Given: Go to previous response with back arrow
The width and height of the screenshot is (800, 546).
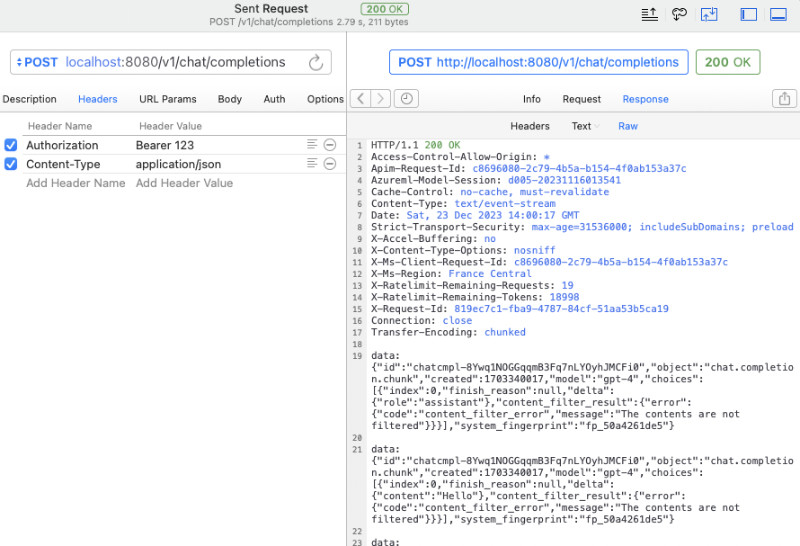Looking at the screenshot, I should tap(359, 99).
